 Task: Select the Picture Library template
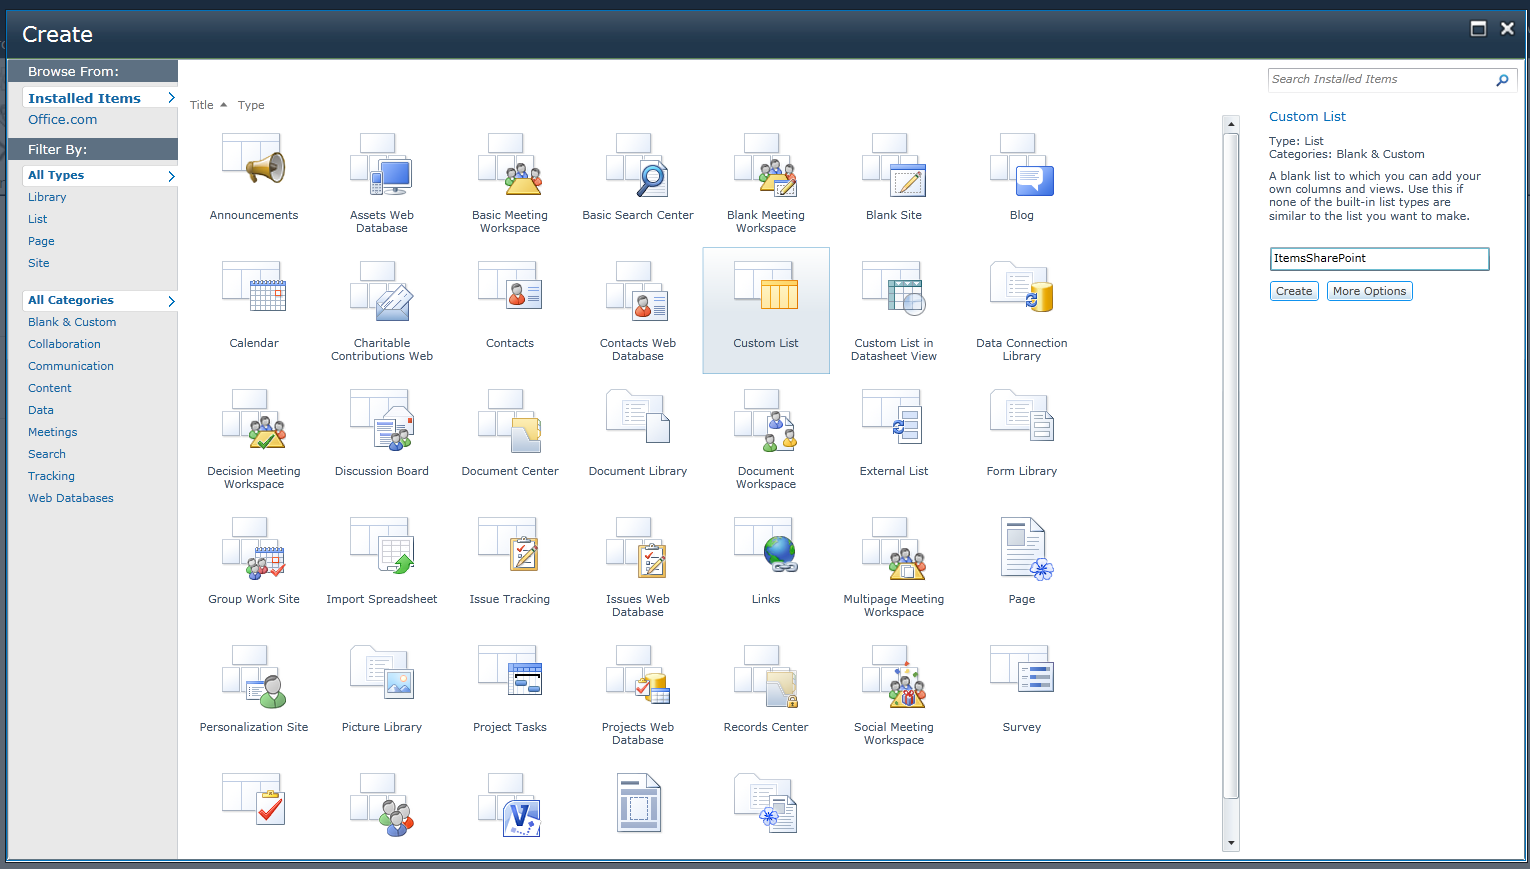click(x=381, y=685)
